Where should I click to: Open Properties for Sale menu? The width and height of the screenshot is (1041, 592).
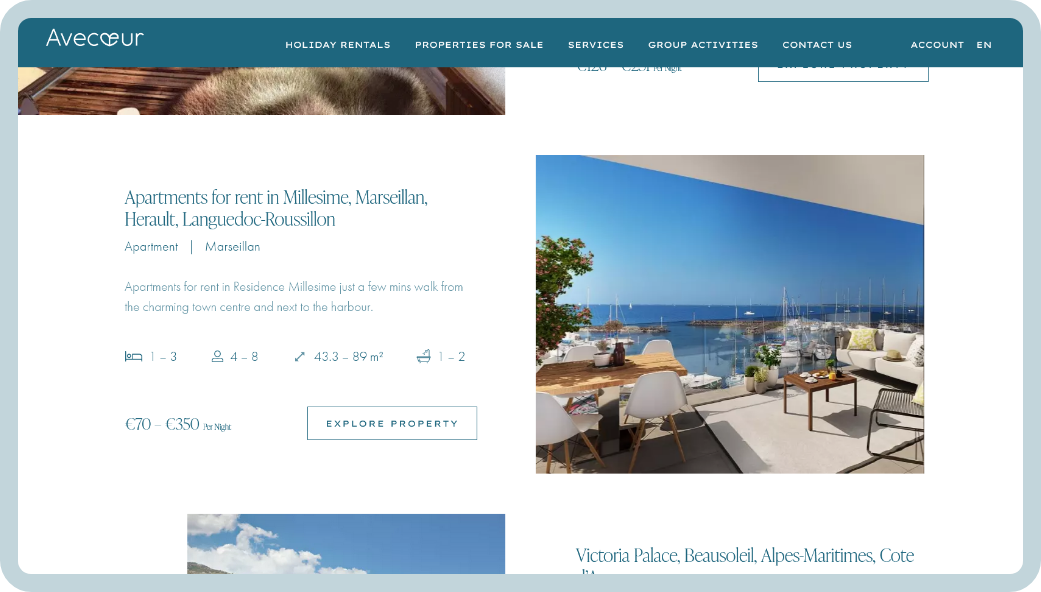coord(479,45)
